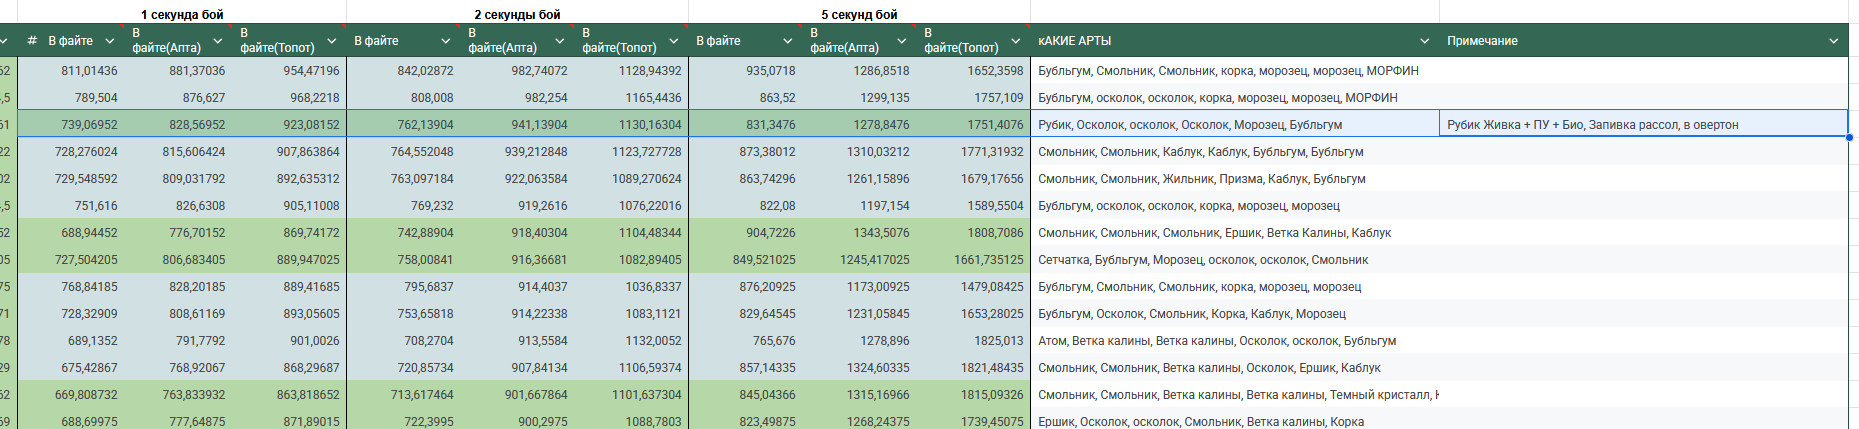This screenshot has width=1859, height=429.
Task: Select cell with value 842,02872
Action: [x=403, y=71]
